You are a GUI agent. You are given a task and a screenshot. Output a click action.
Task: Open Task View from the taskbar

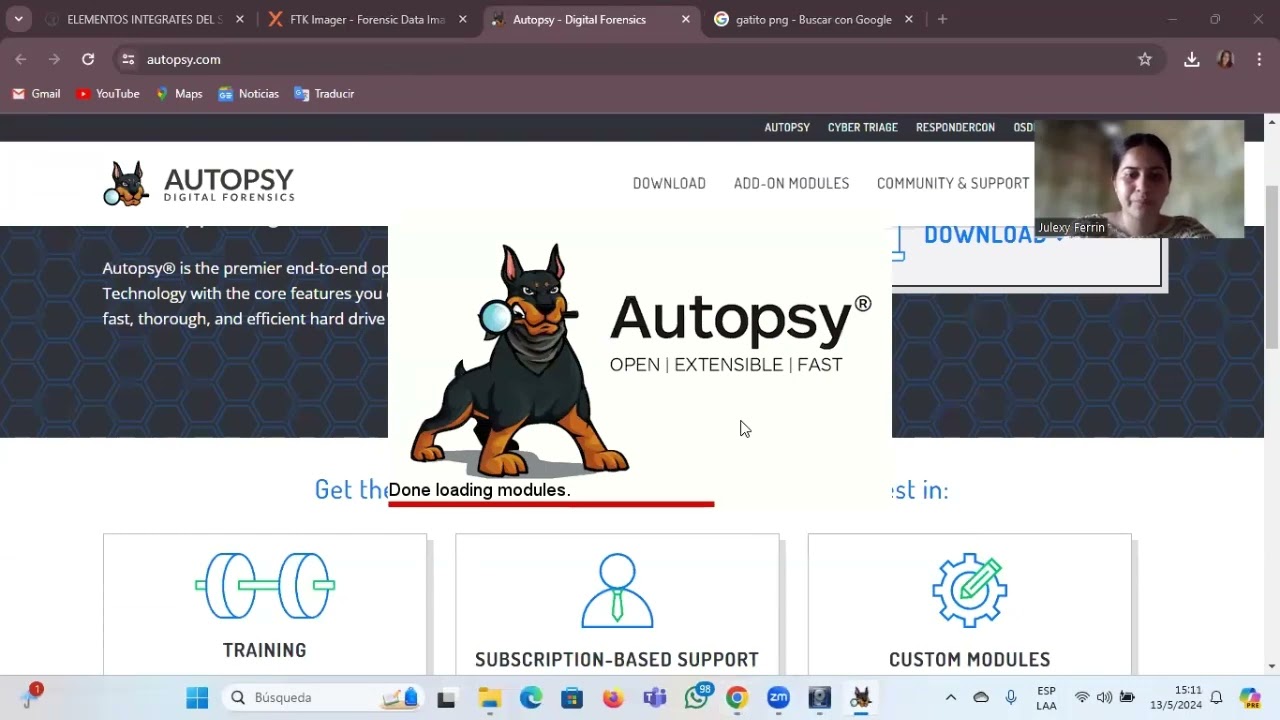point(446,697)
